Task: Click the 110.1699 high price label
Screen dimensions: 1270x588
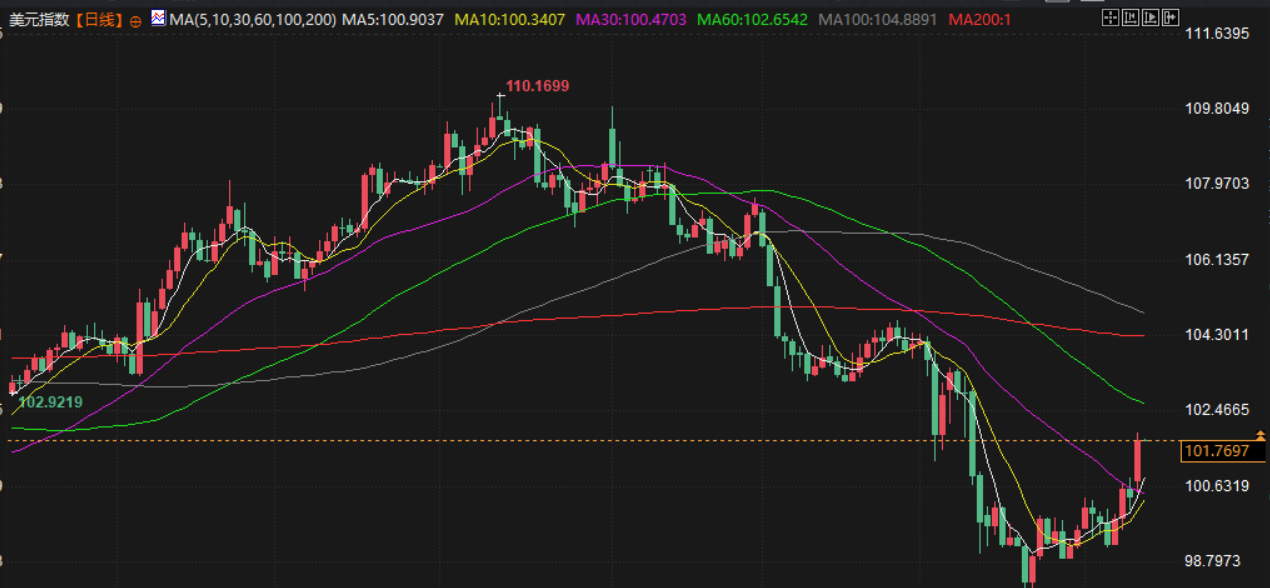Action: pyautogui.click(x=537, y=87)
